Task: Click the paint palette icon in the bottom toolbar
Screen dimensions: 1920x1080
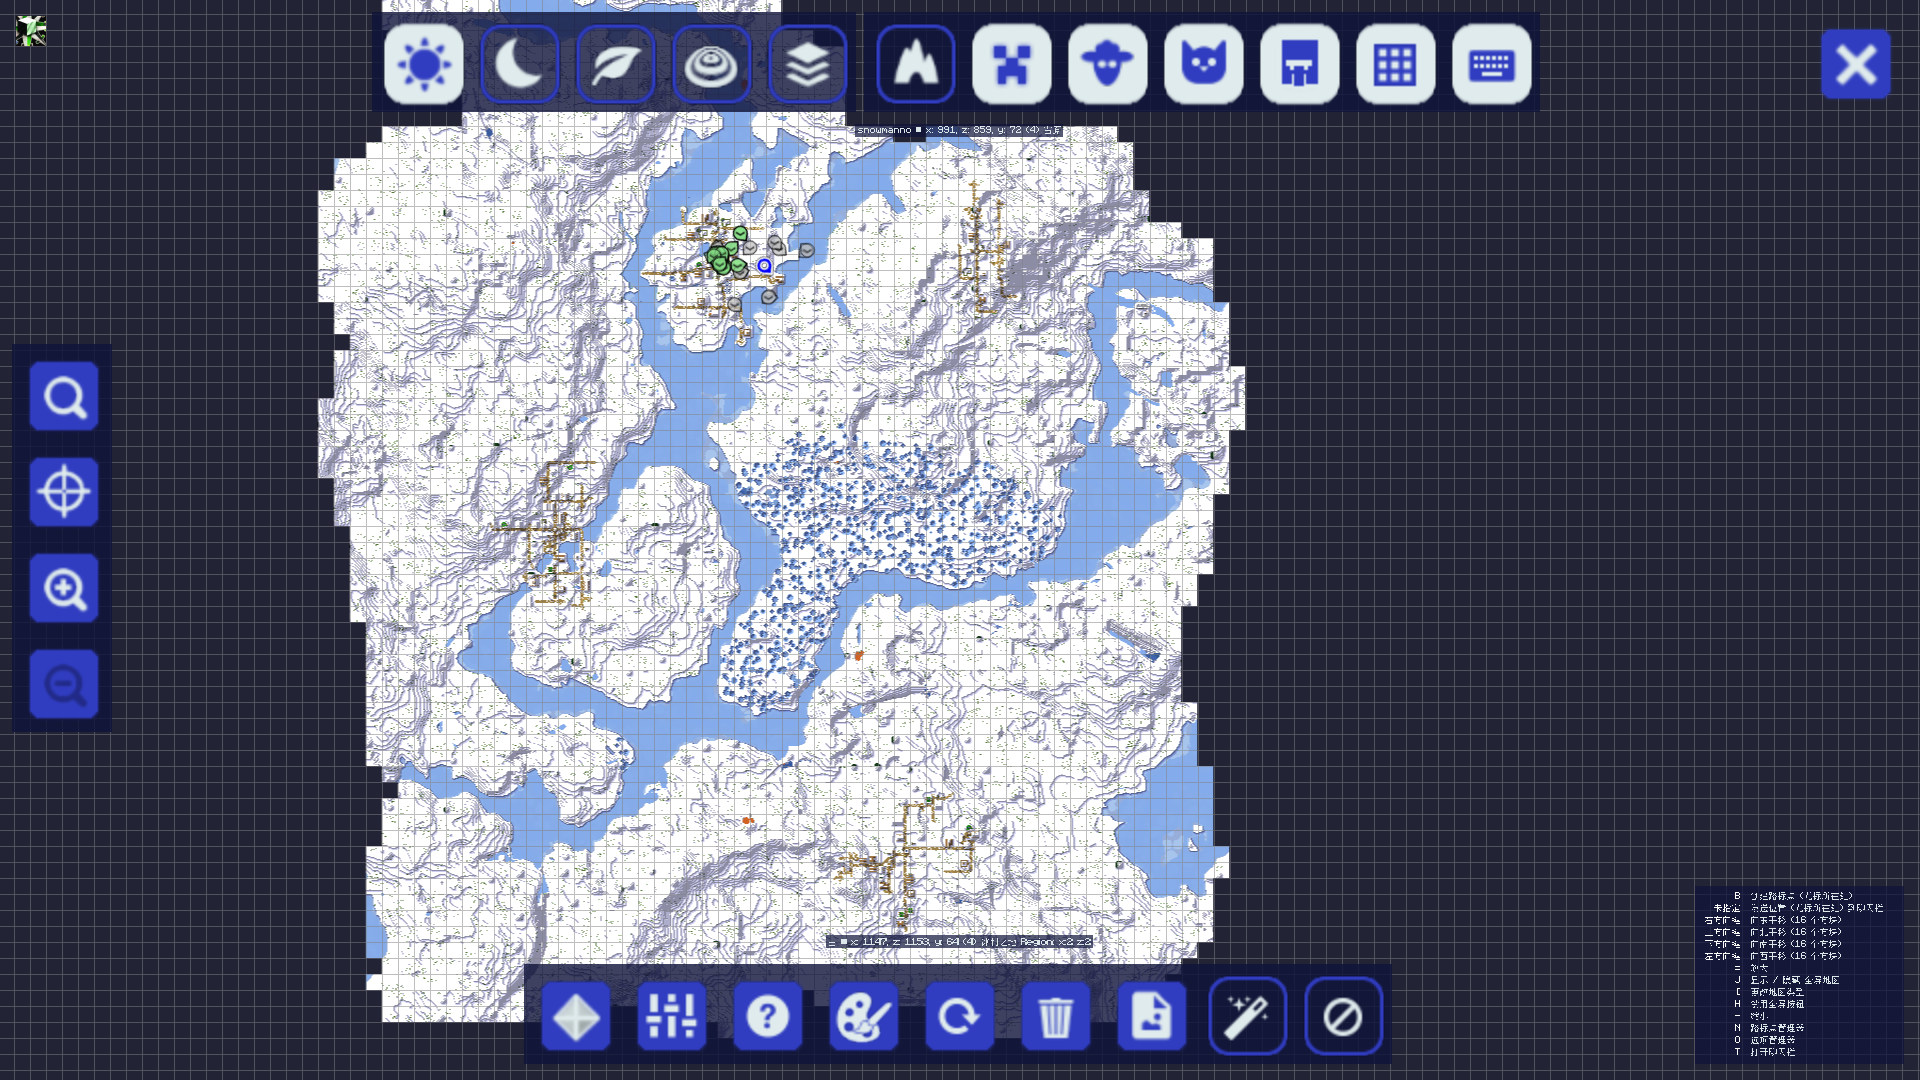Action: click(x=864, y=1017)
